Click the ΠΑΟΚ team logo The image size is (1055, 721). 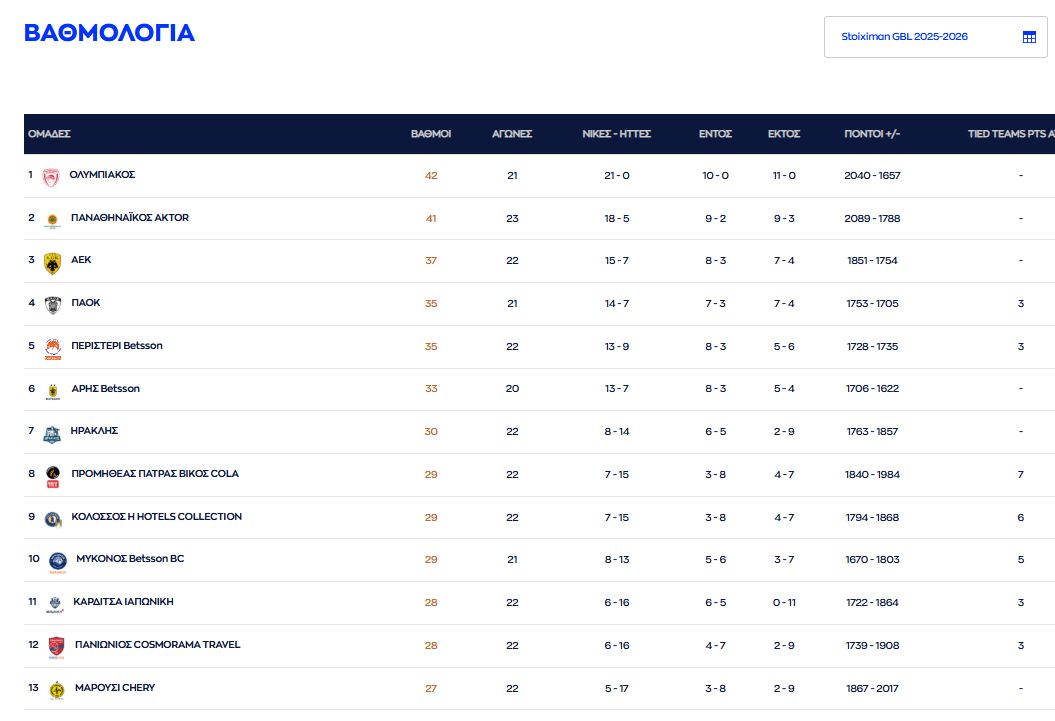click(52, 305)
